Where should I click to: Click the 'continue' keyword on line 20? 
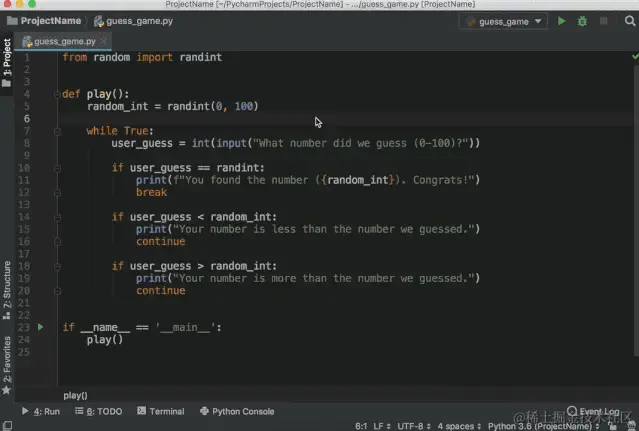pos(161,290)
